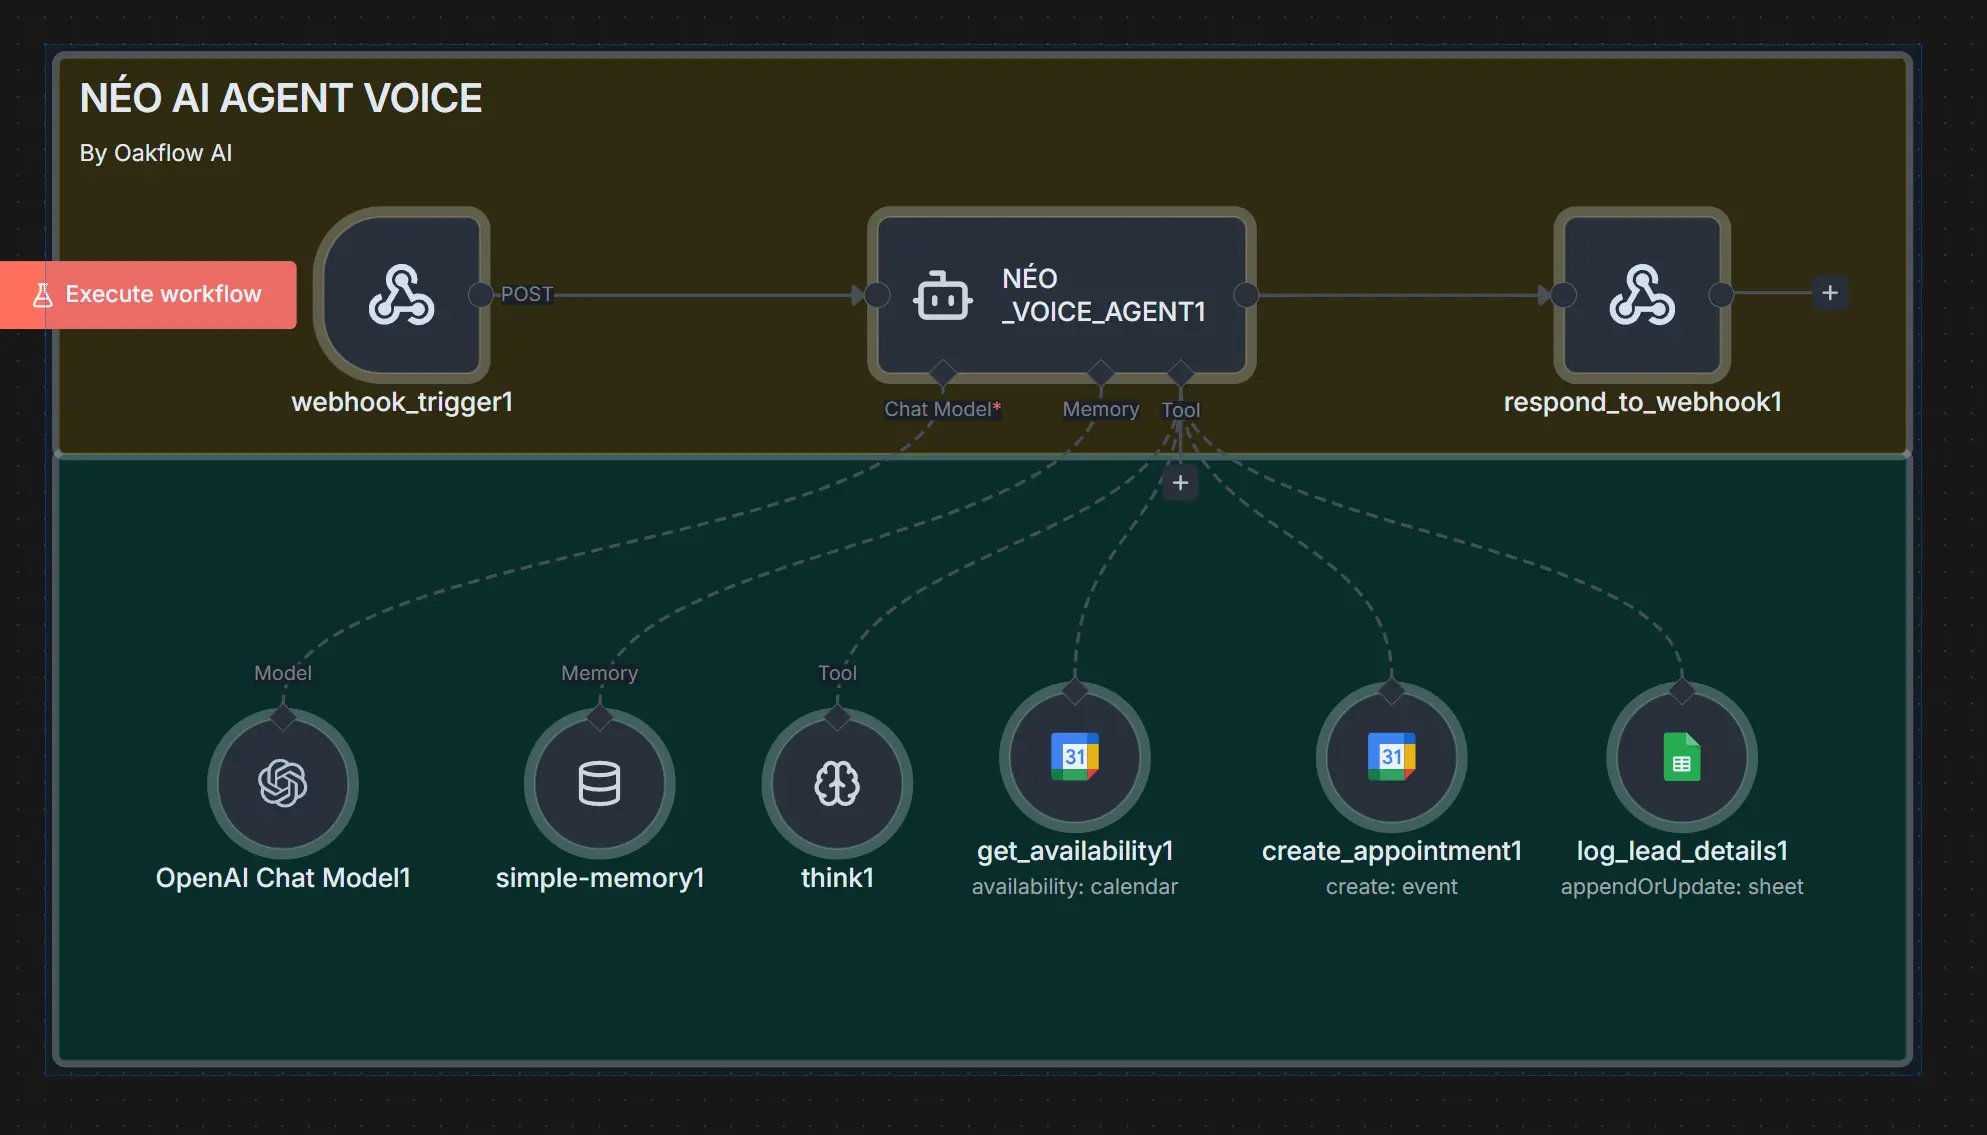
Task: Open the simple-memory1 node
Action: coord(599,784)
